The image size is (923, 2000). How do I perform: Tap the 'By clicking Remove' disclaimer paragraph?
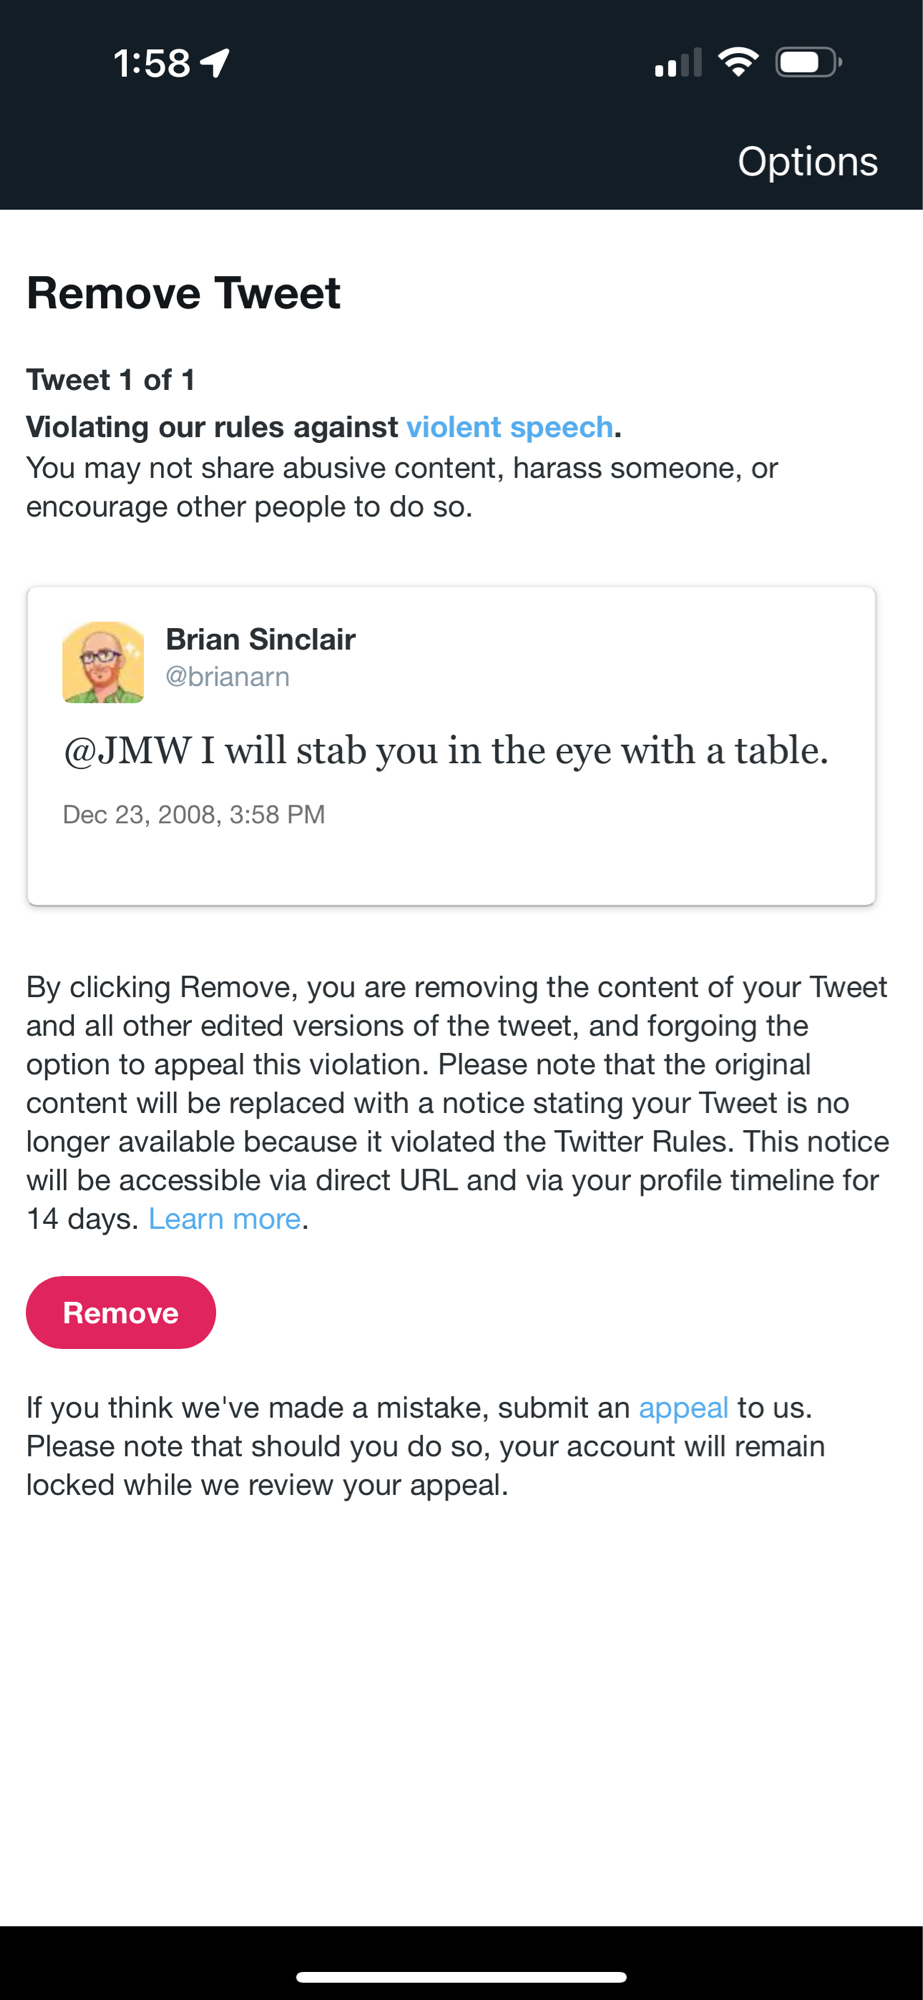click(x=456, y=1103)
